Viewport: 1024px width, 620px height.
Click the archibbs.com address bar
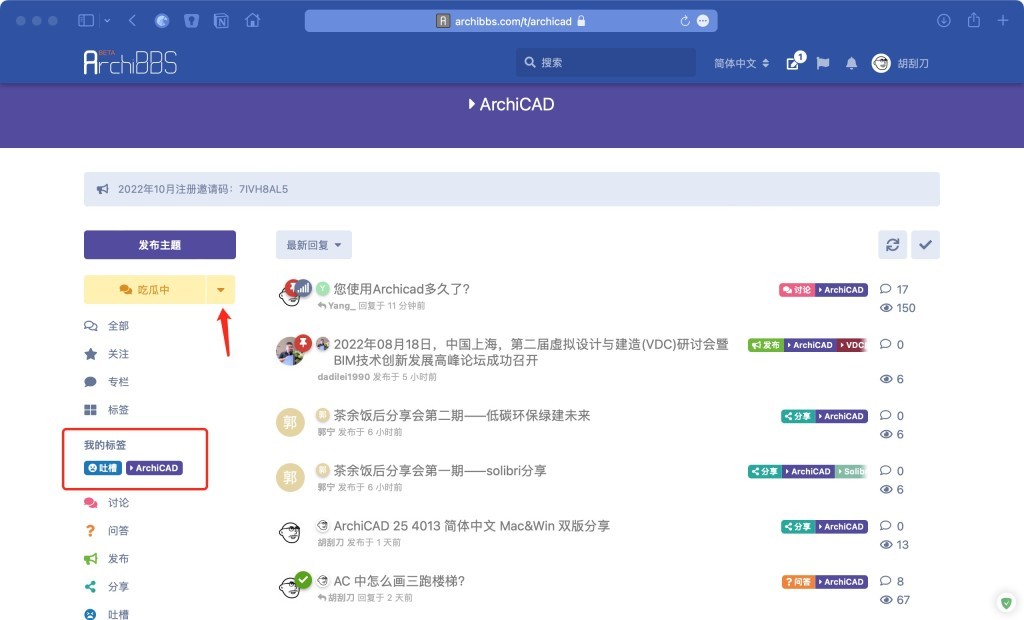(511, 21)
